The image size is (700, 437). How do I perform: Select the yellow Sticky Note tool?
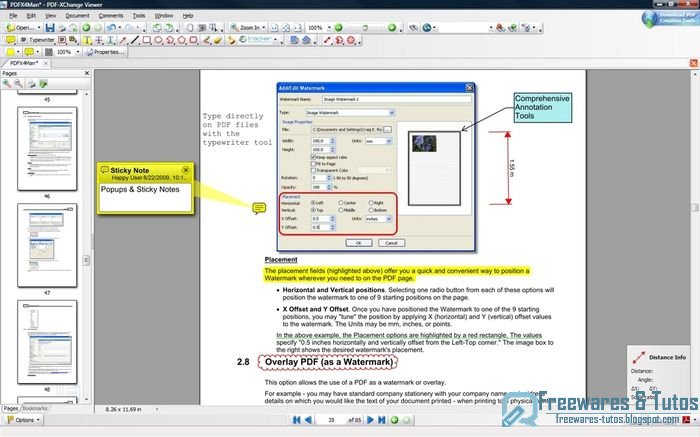coord(10,40)
